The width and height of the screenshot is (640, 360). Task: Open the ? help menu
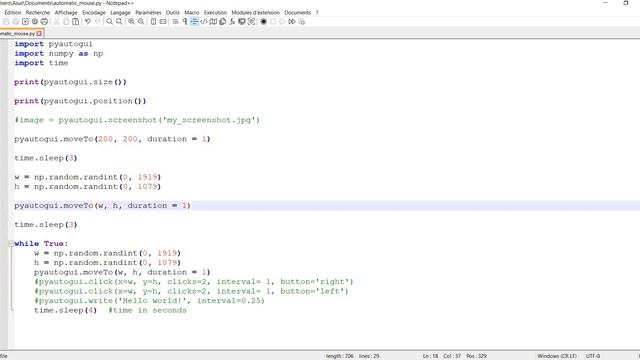click(317, 13)
